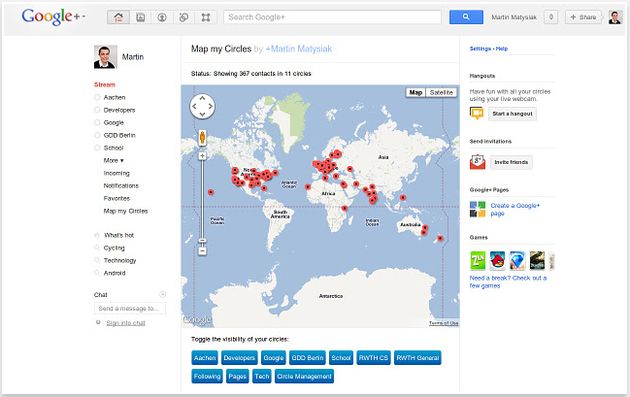Viewport: 630px width, 397px height.
Task: Select the Street View pegman icon
Action: coord(202,138)
